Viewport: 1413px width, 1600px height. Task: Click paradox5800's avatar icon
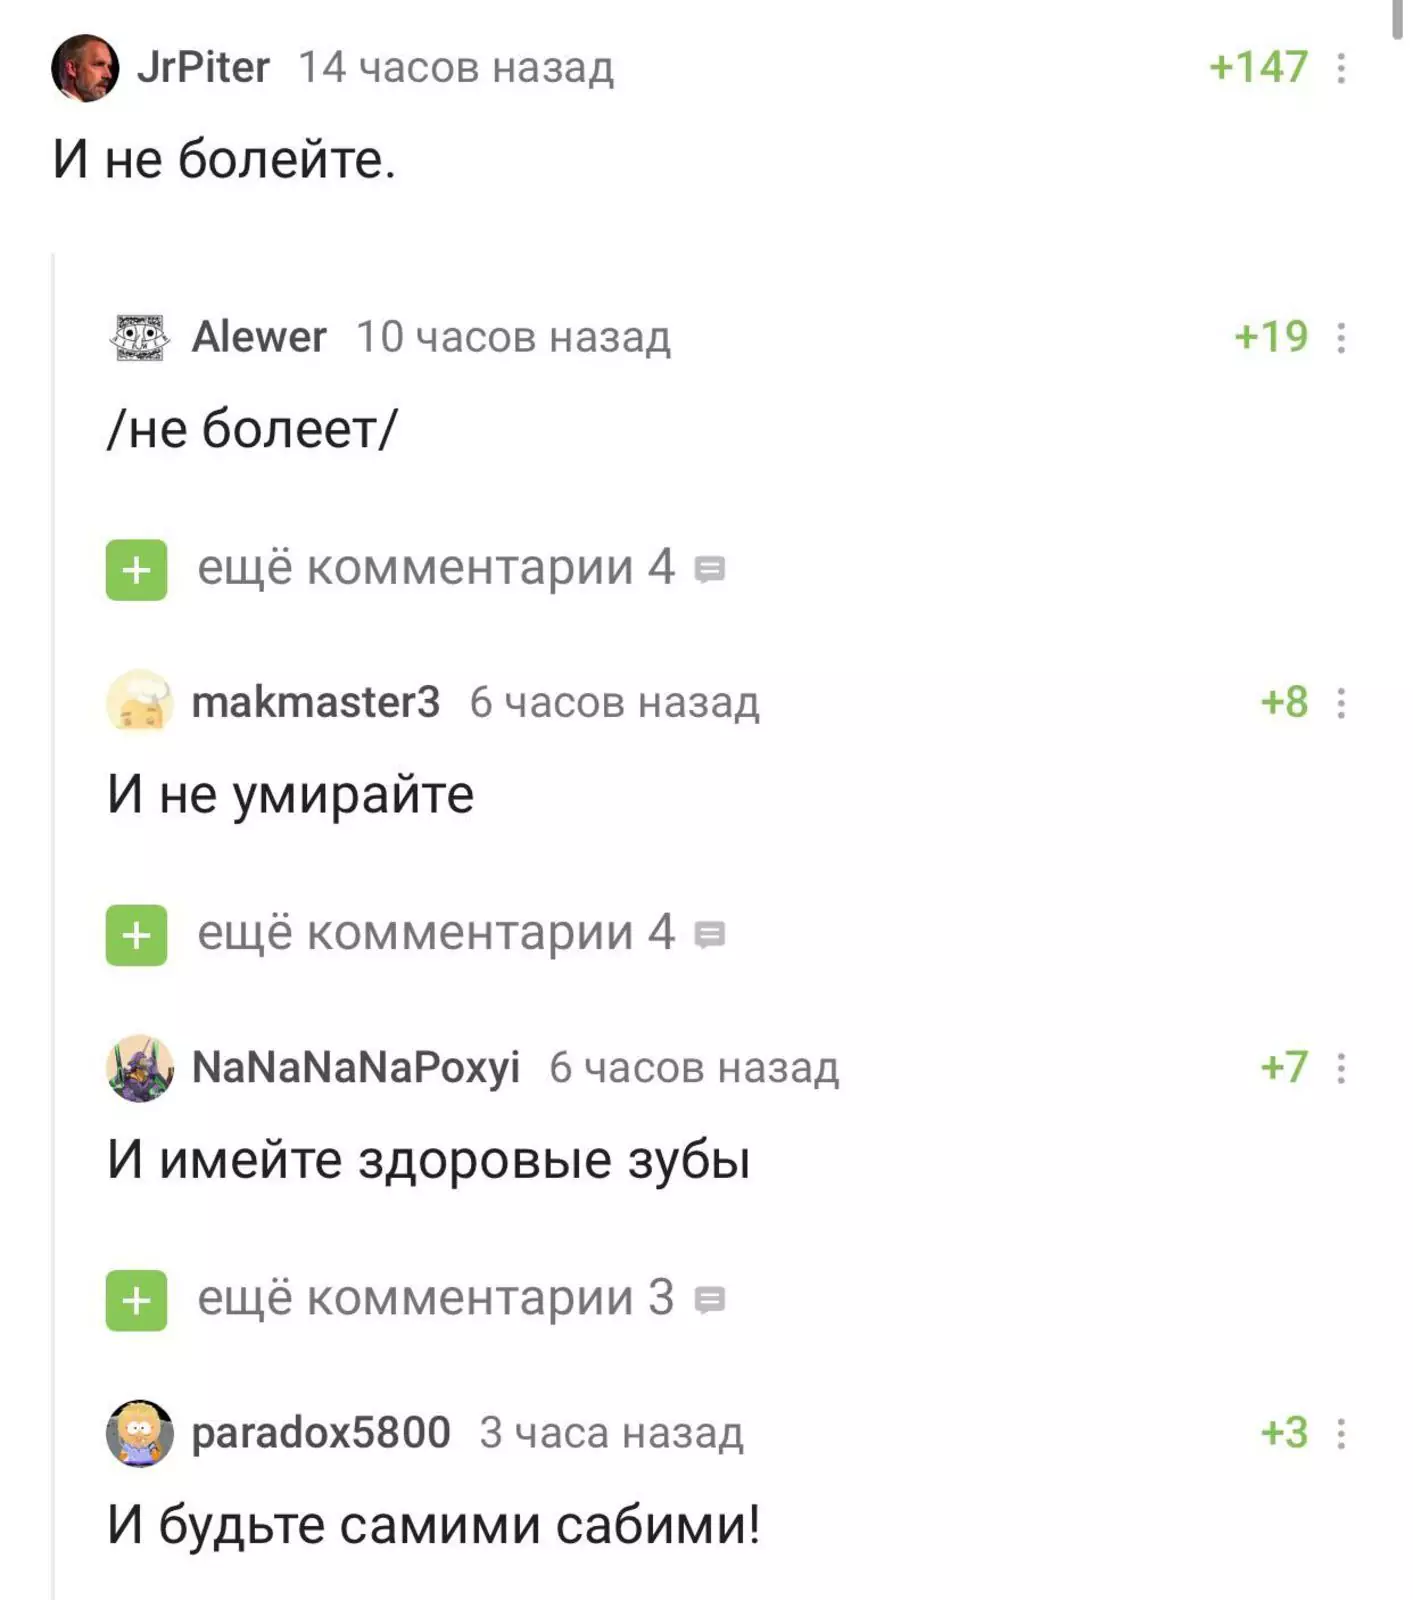[x=139, y=1433]
